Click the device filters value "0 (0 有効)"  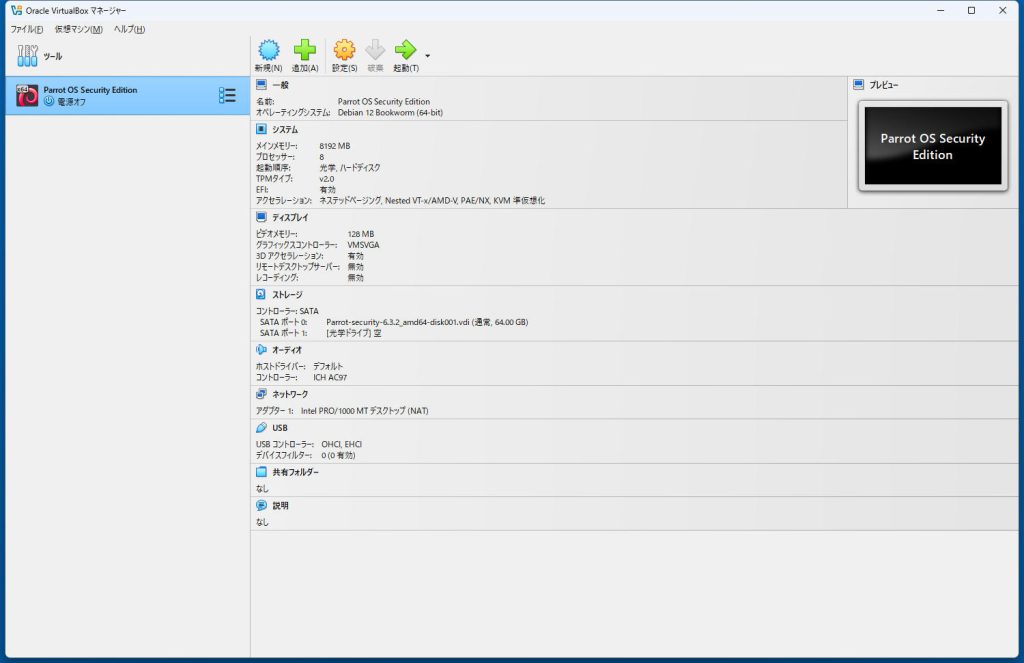click(338, 455)
